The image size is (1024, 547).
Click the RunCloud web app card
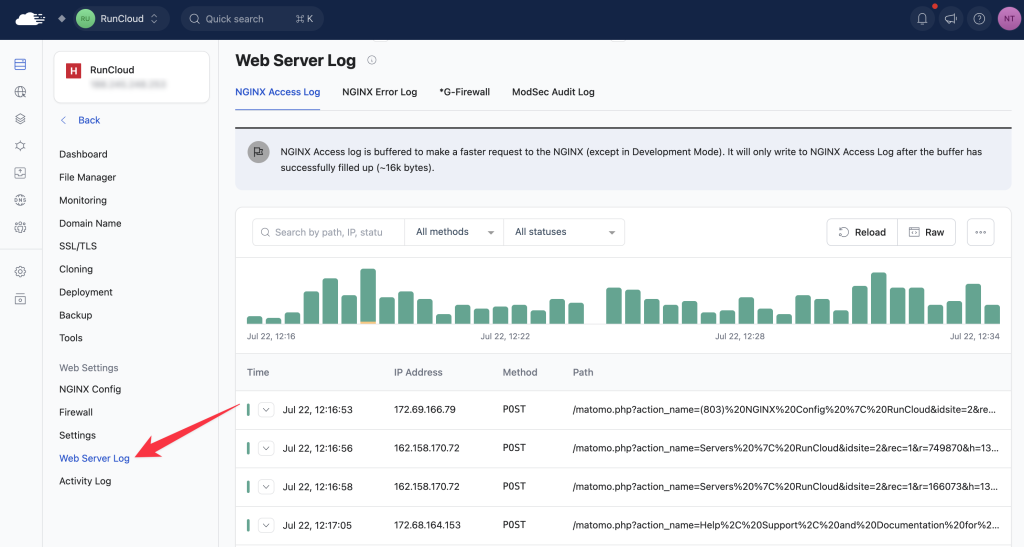point(131,77)
